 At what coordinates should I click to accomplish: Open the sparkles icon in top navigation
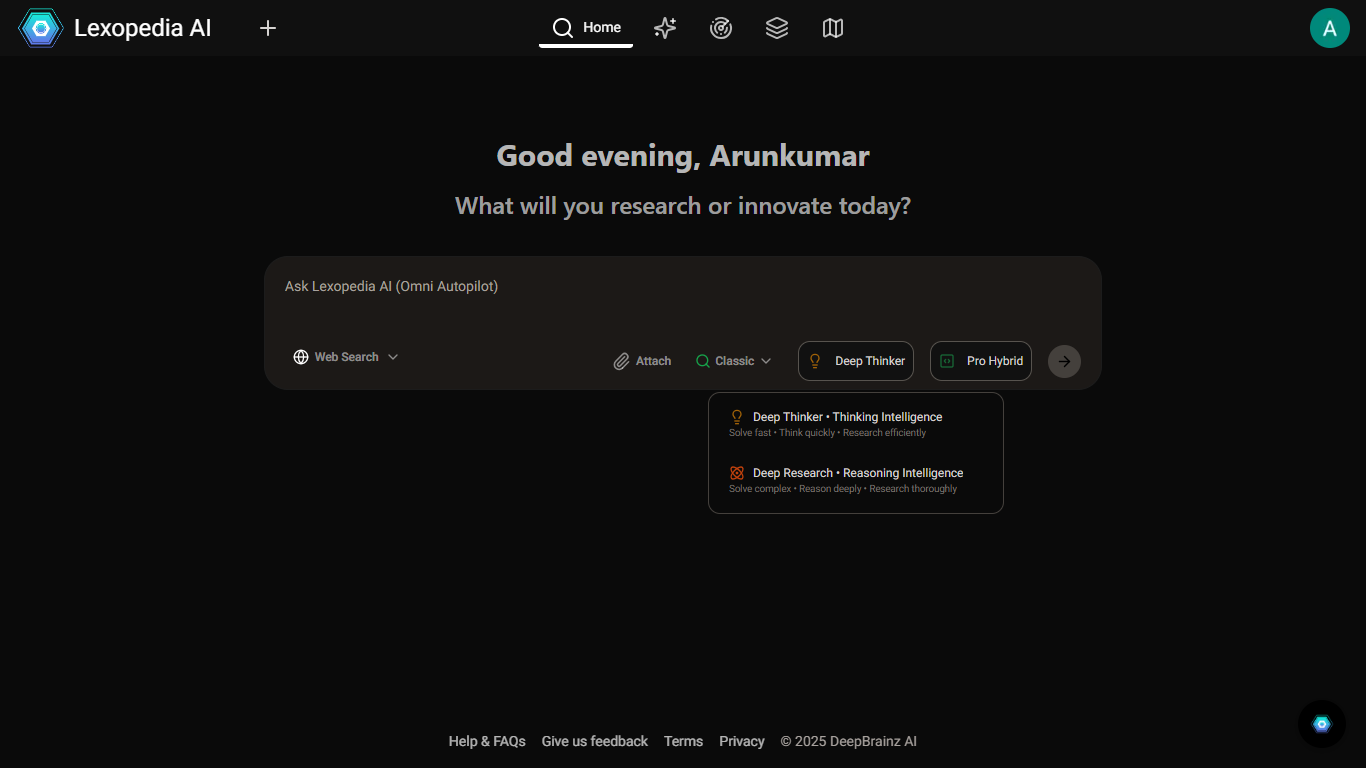point(665,28)
